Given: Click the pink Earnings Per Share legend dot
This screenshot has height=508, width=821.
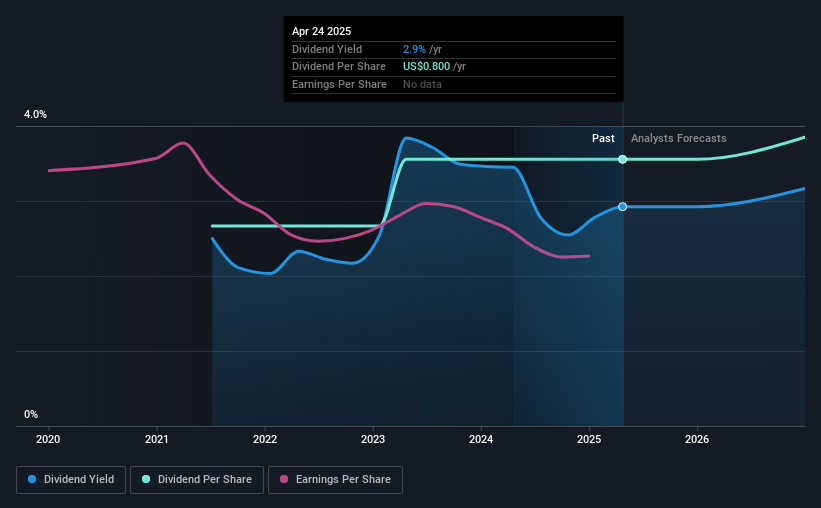Looking at the screenshot, I should click(284, 479).
